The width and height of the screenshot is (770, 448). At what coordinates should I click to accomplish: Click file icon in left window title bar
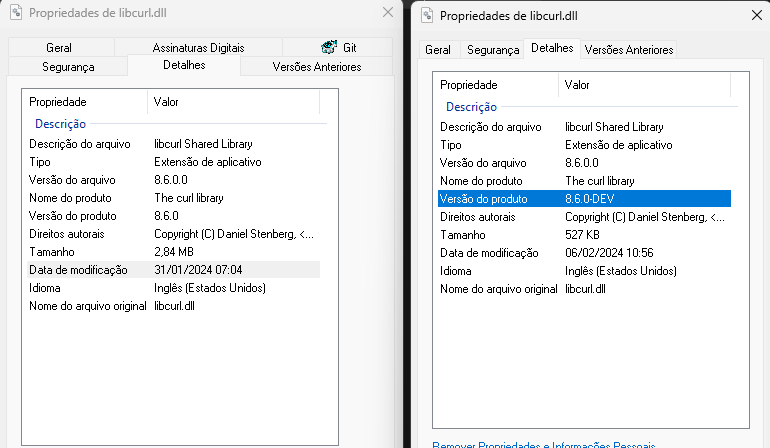pyautogui.click(x=16, y=12)
